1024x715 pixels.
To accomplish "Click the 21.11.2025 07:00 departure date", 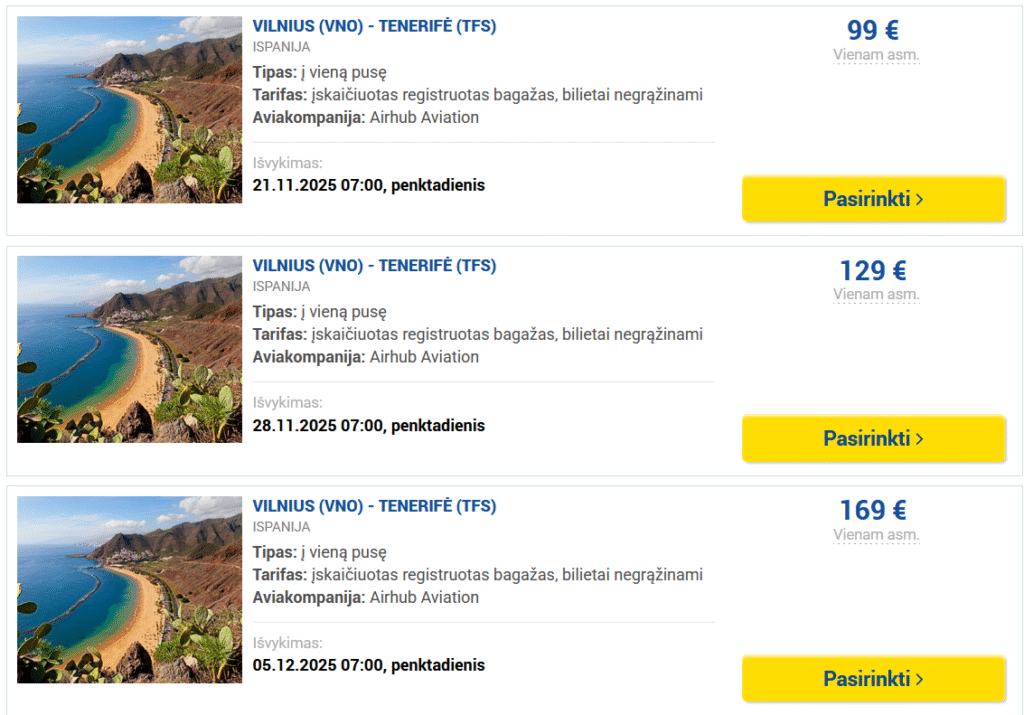I will coord(368,185).
